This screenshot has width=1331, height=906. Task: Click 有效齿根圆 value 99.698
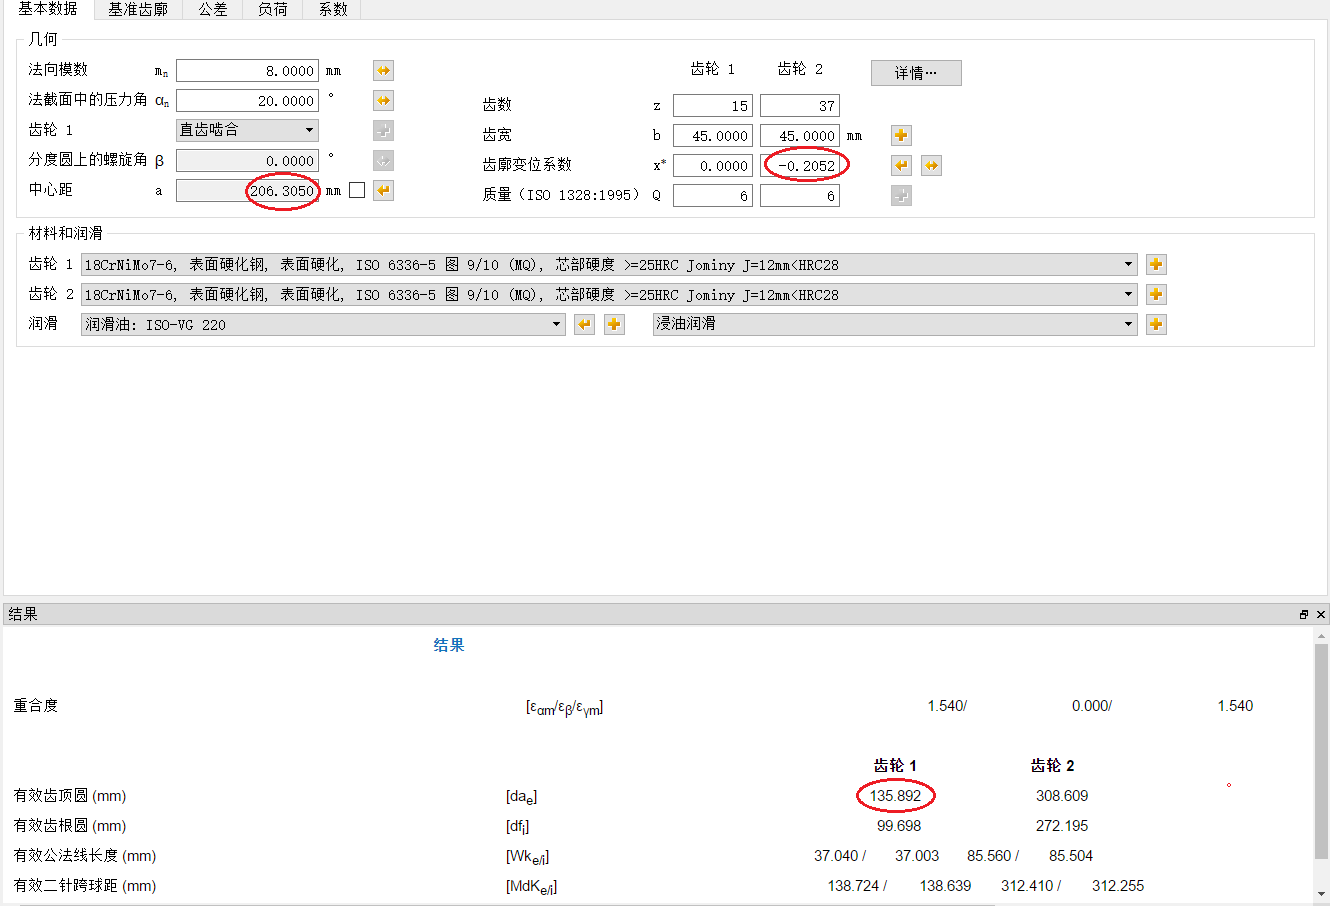(899, 826)
